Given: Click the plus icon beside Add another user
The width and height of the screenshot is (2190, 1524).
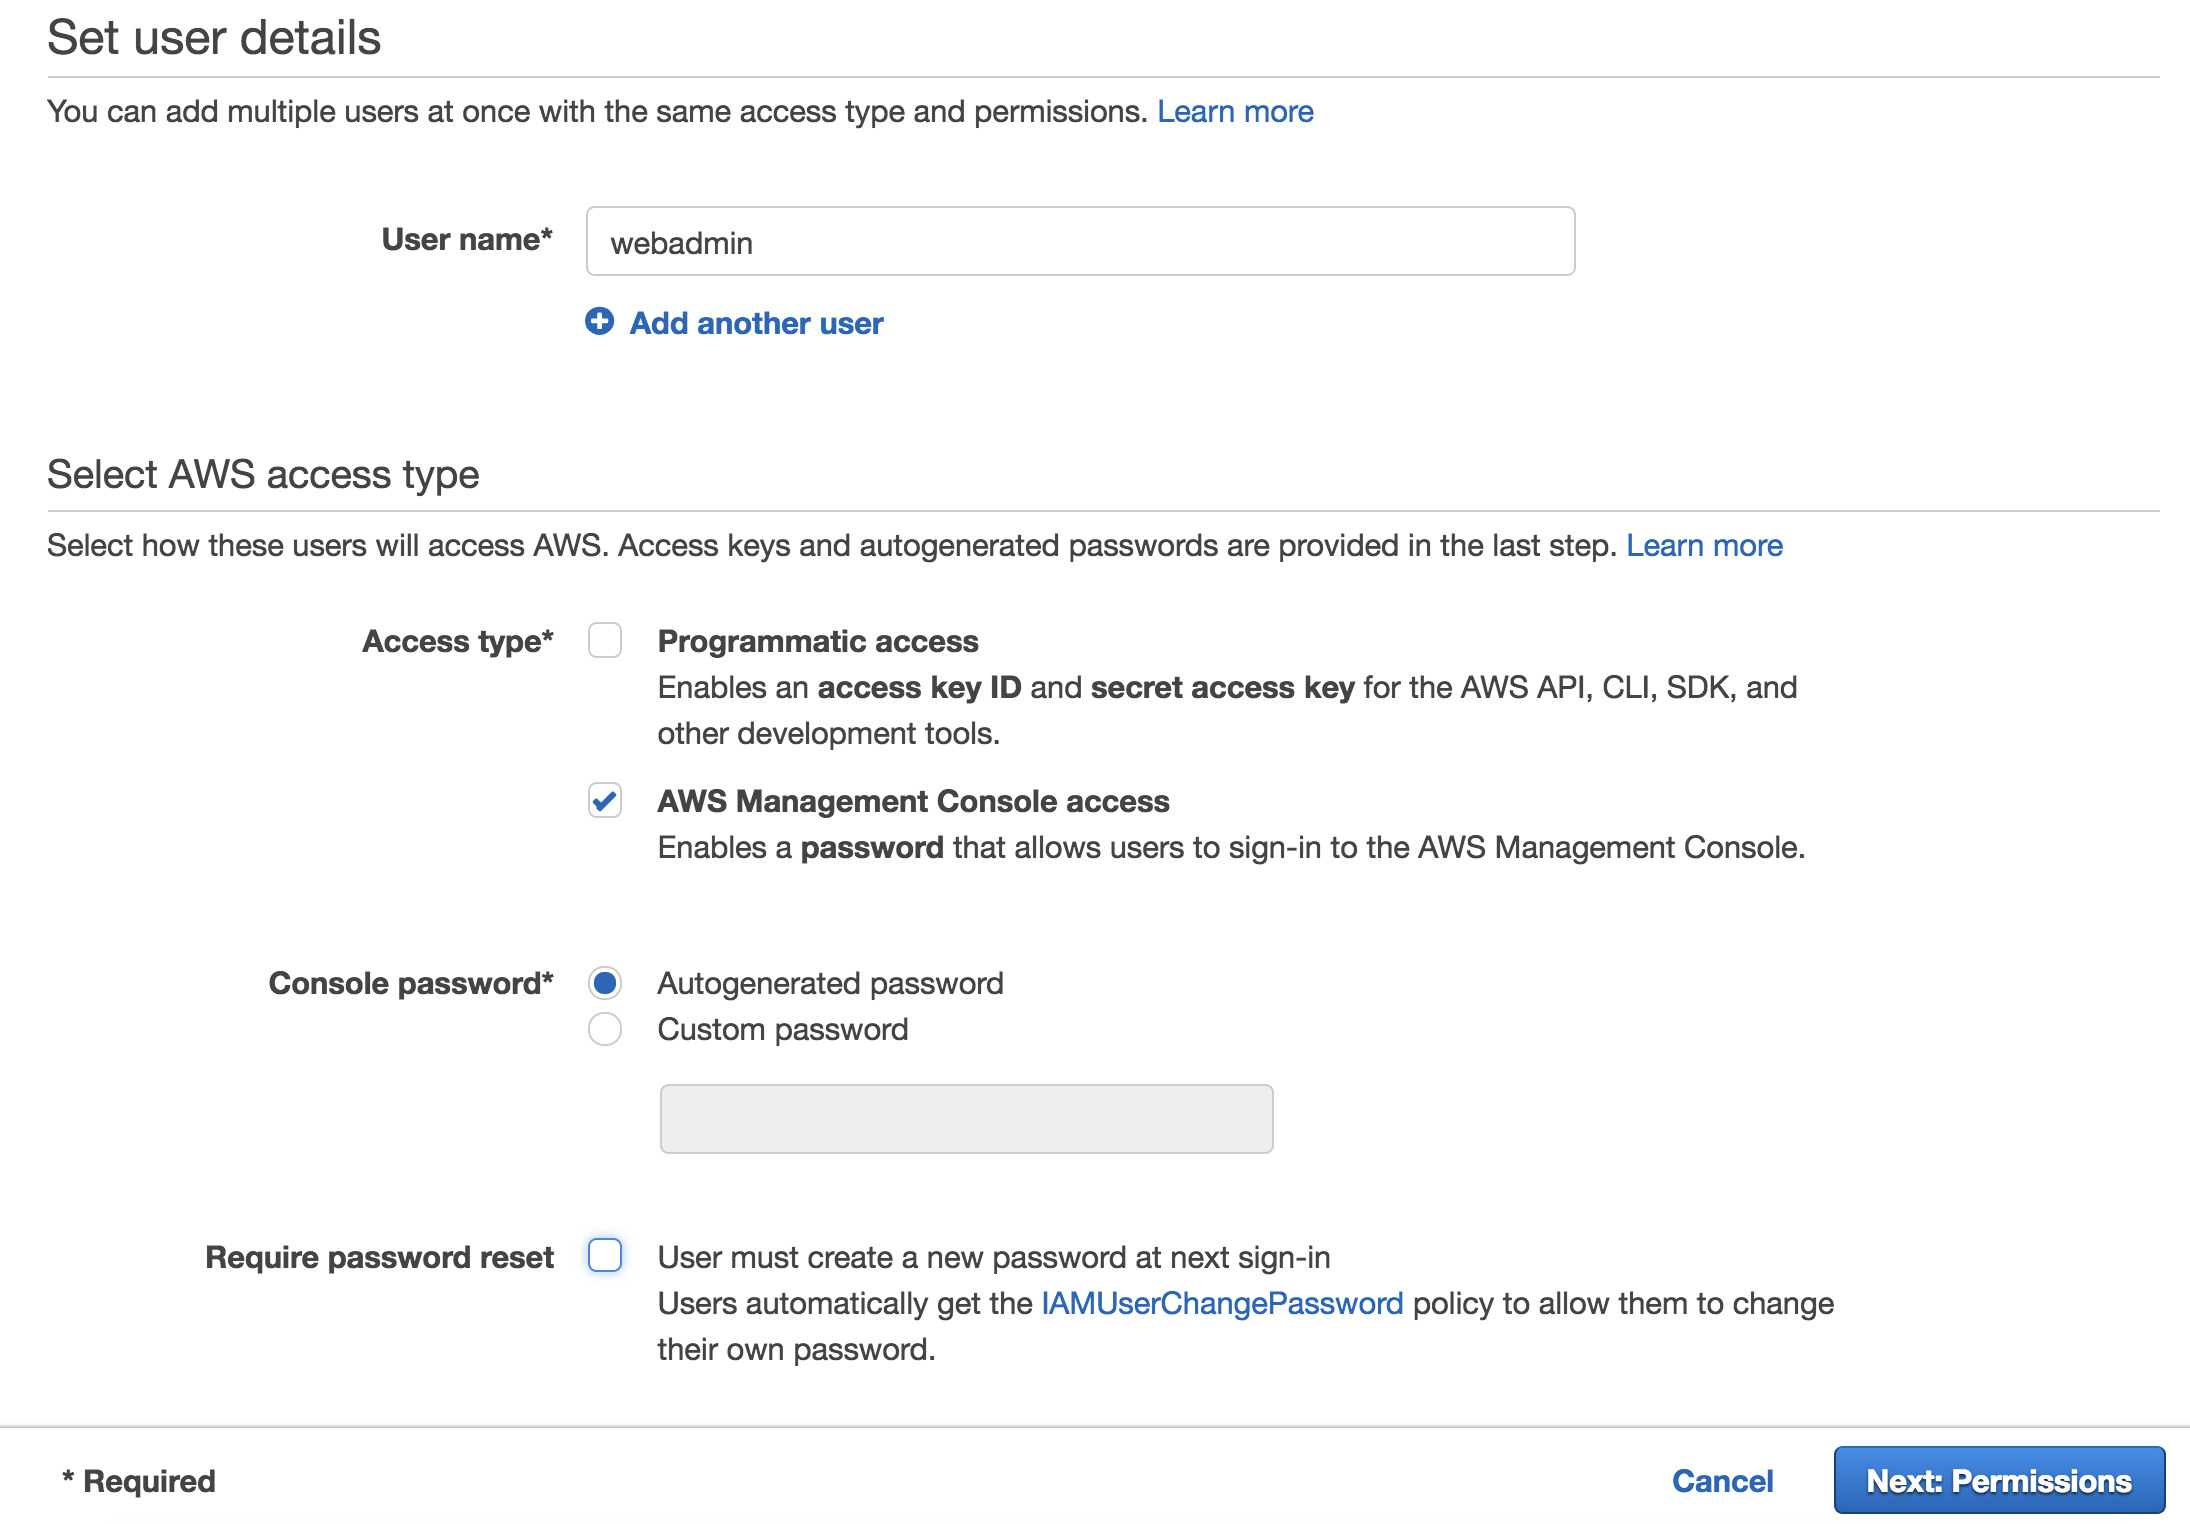Looking at the screenshot, I should tap(599, 322).
